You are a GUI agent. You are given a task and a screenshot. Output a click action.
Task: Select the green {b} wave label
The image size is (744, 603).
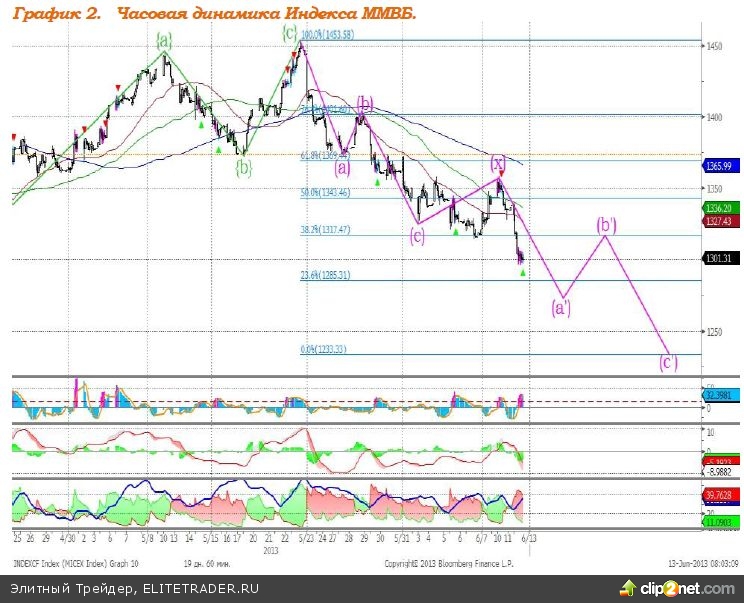pyautogui.click(x=243, y=167)
